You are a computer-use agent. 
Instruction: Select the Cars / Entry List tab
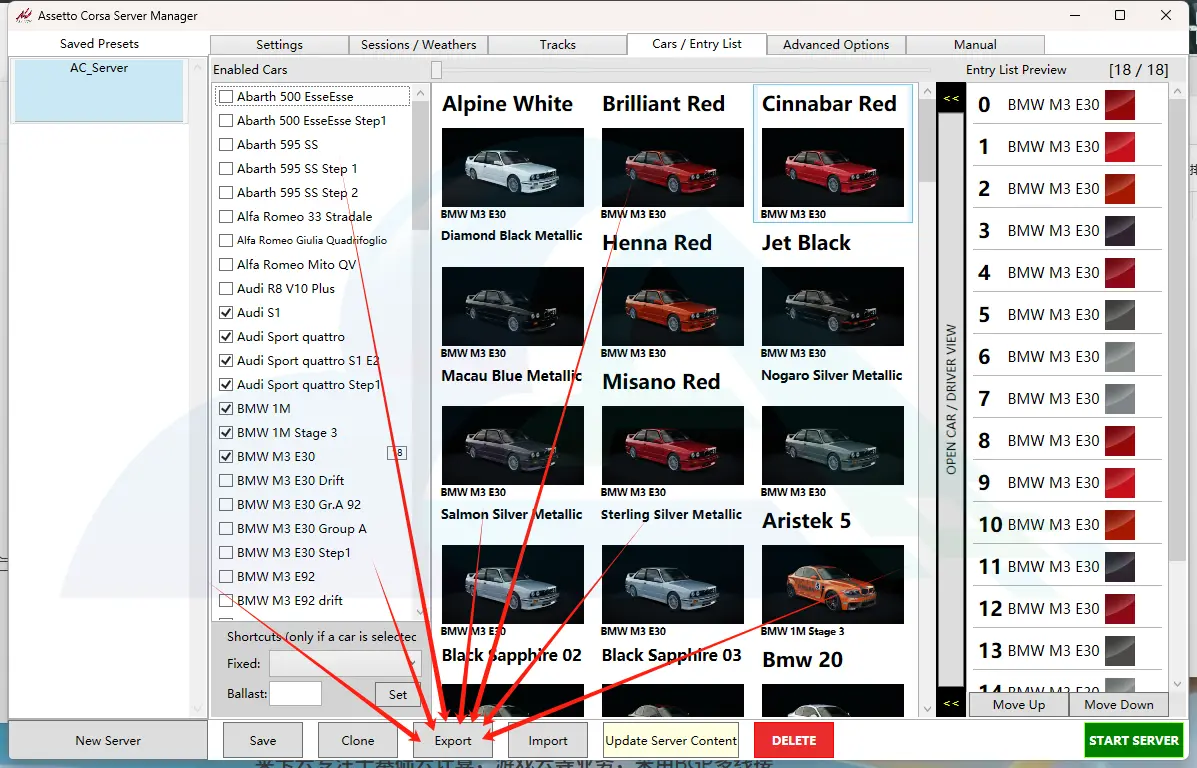tap(696, 44)
